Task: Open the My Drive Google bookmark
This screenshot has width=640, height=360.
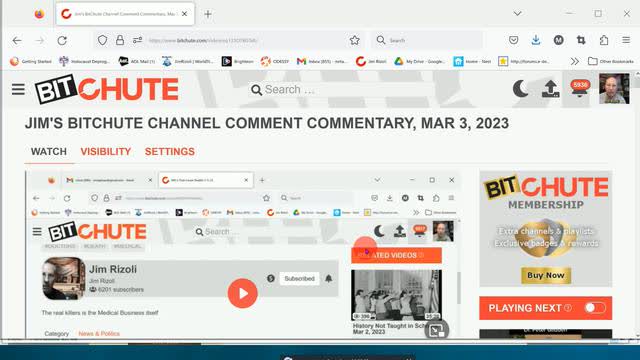Action: click(419, 61)
